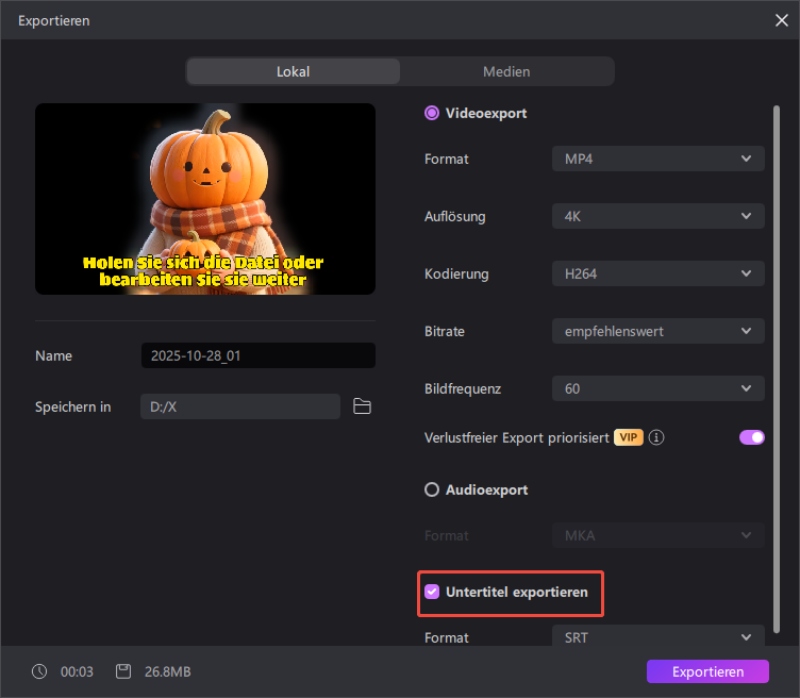Viewport: 800px width, 698px height.
Task: Open the Kodierung H264 dropdown
Action: [x=658, y=274]
